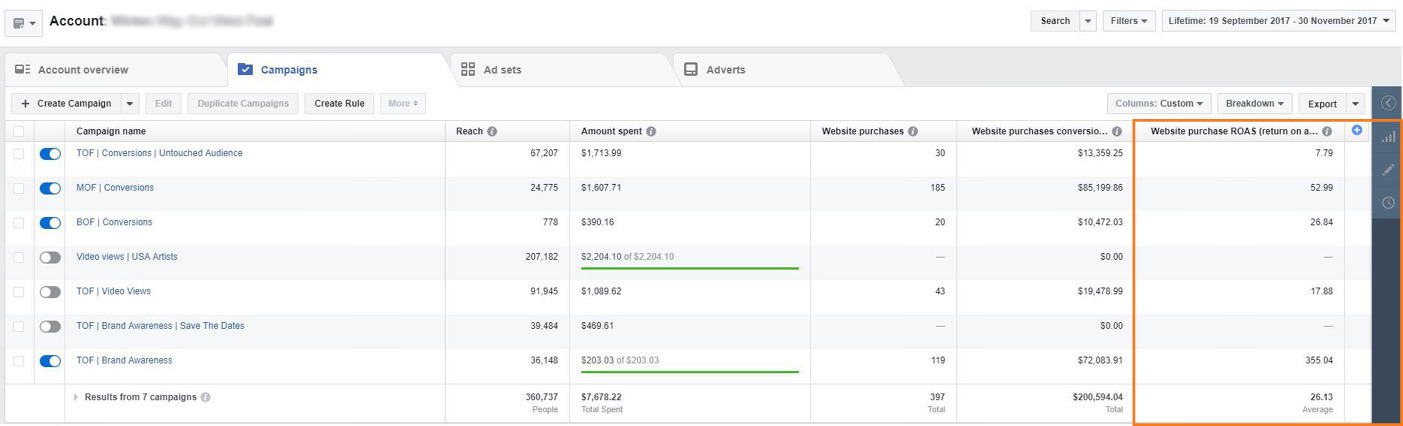Tick checkbox for BOF | Conversions row

pos(19,223)
